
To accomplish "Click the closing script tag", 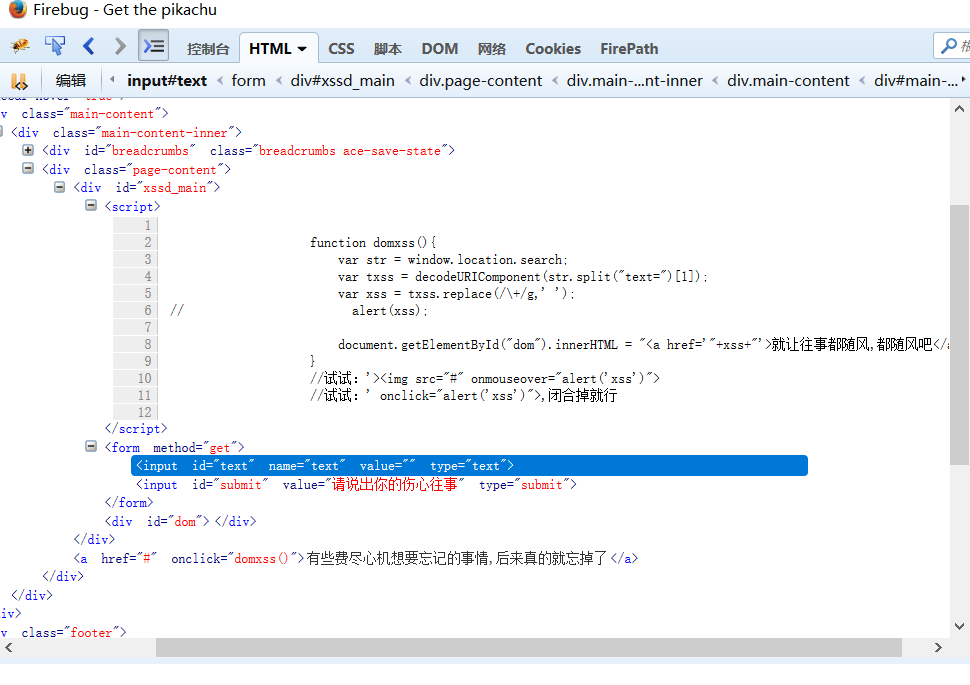I will click(x=135, y=428).
